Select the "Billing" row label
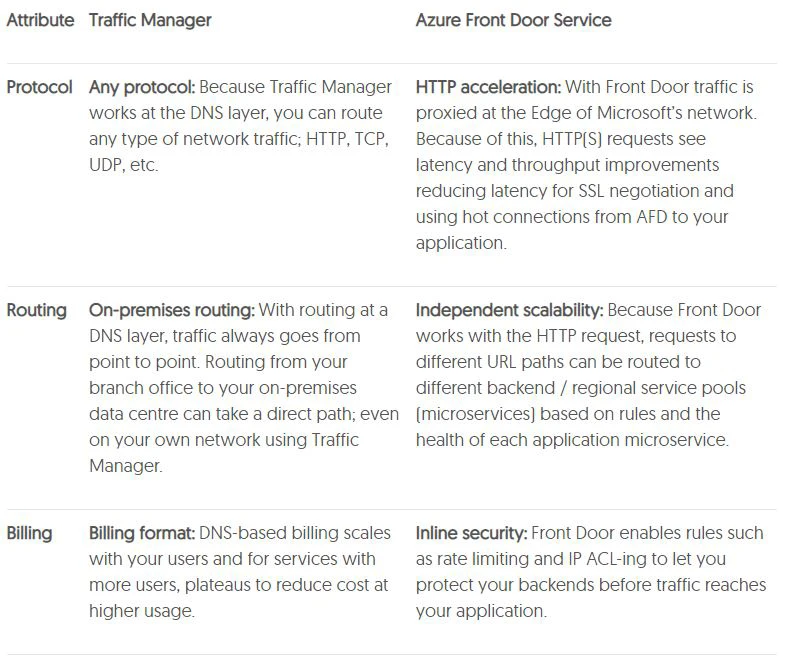 tap(30, 533)
